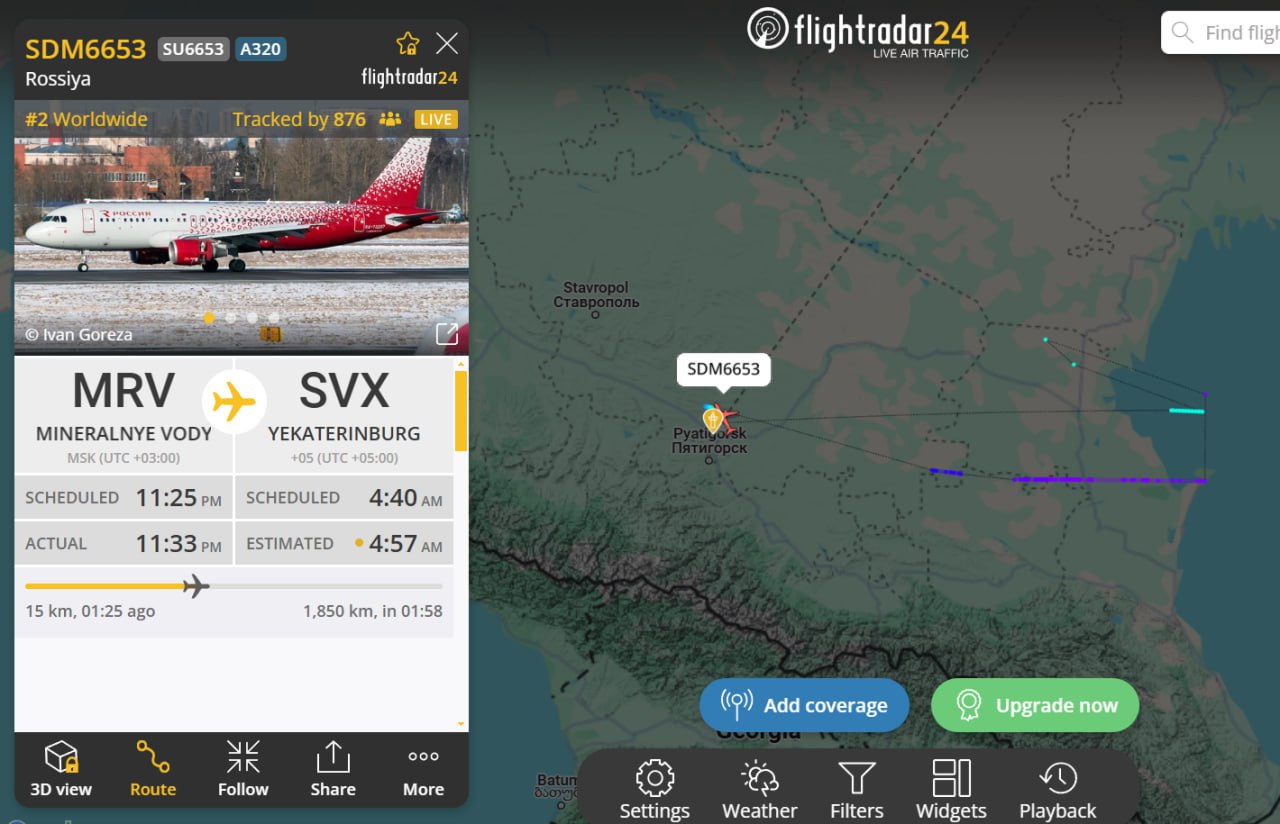The image size is (1280, 824).
Task: Open map Settings gear
Action: (x=655, y=789)
